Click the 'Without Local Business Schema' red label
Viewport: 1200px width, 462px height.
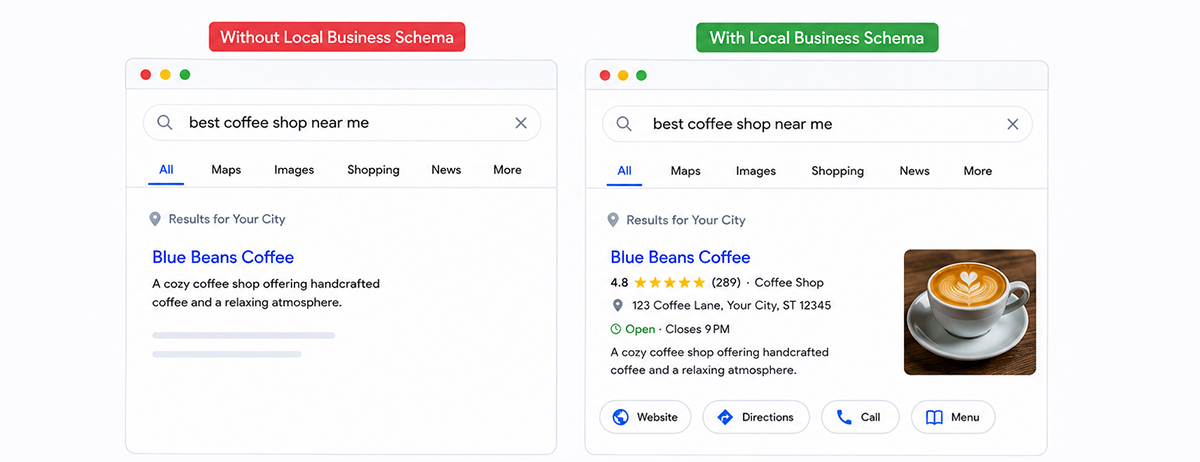337,38
